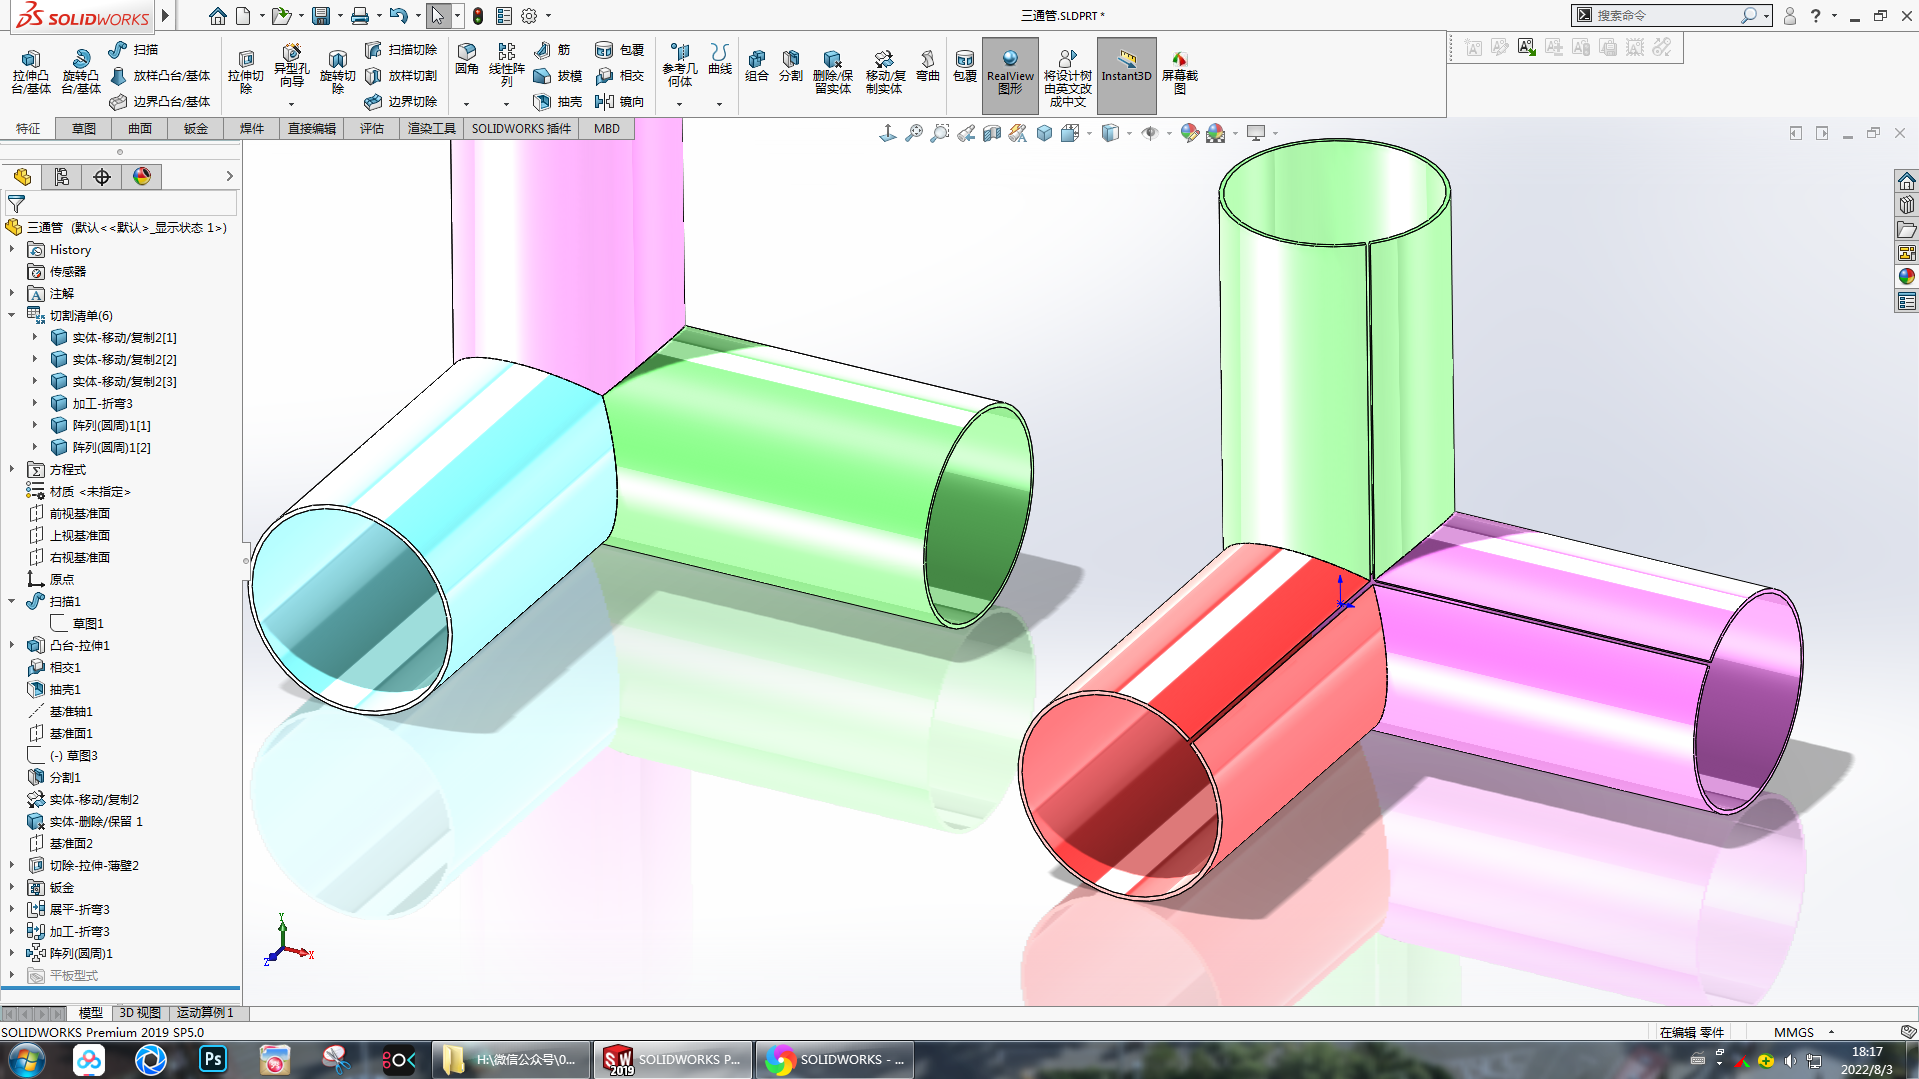
Task: Expand the 方程式 equations node
Action: (x=12, y=469)
